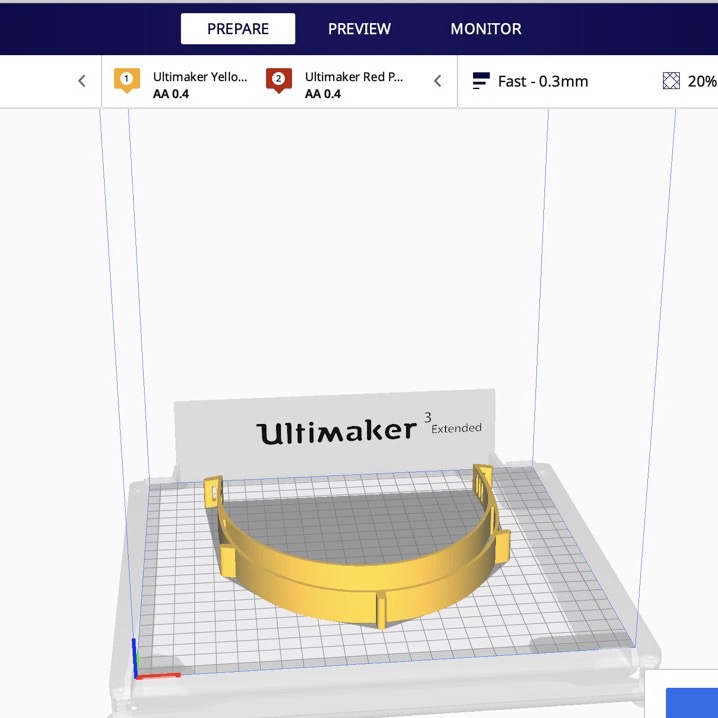This screenshot has height=718, width=718.
Task: Click the left upright model clip
Action: 213,491
